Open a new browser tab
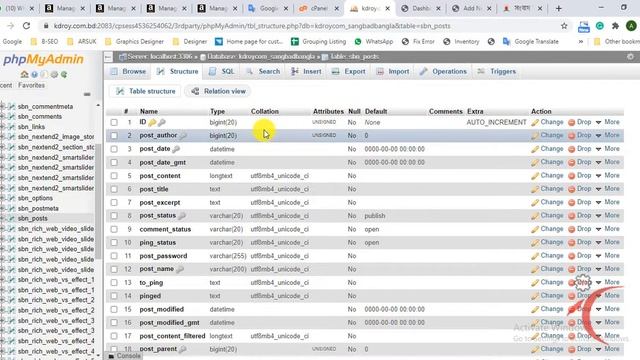The width and height of the screenshot is (640, 360). (558, 8)
